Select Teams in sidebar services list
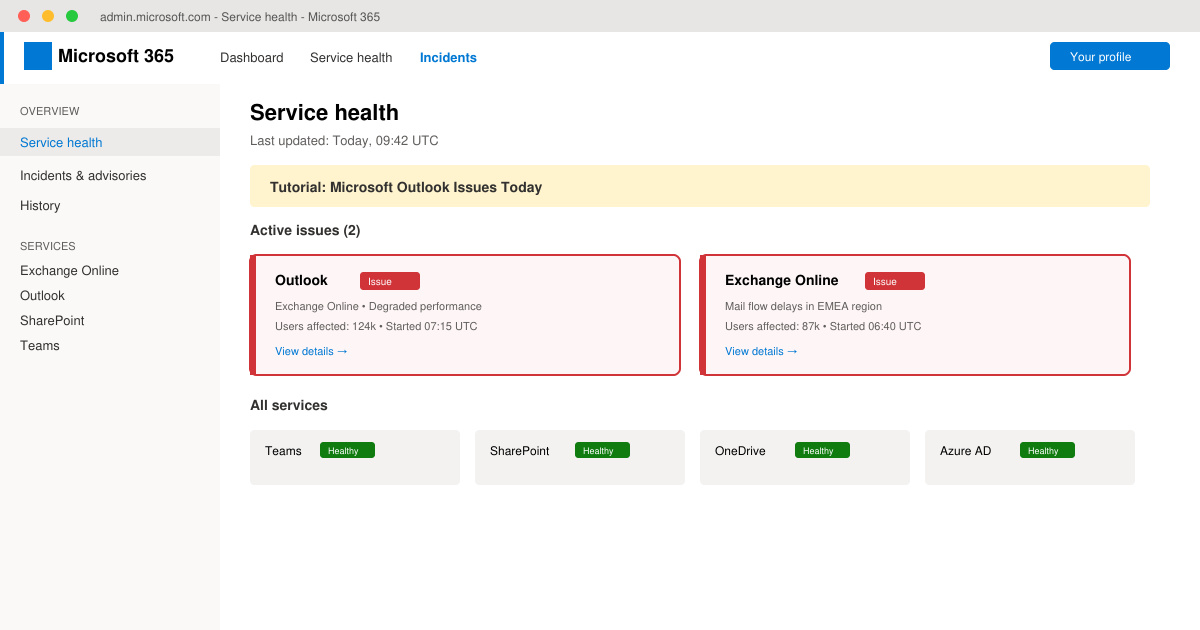Screen dimensions: 1200x630 pos(40,346)
